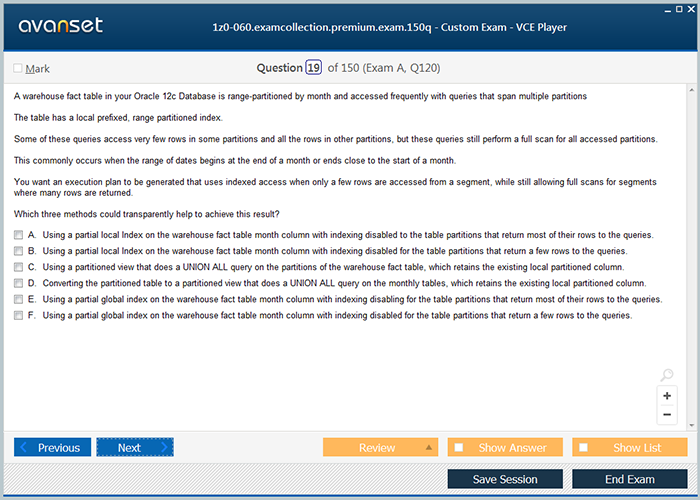700x500 pixels.
Task: Minimize the VCE Player window
Action: 668,10
